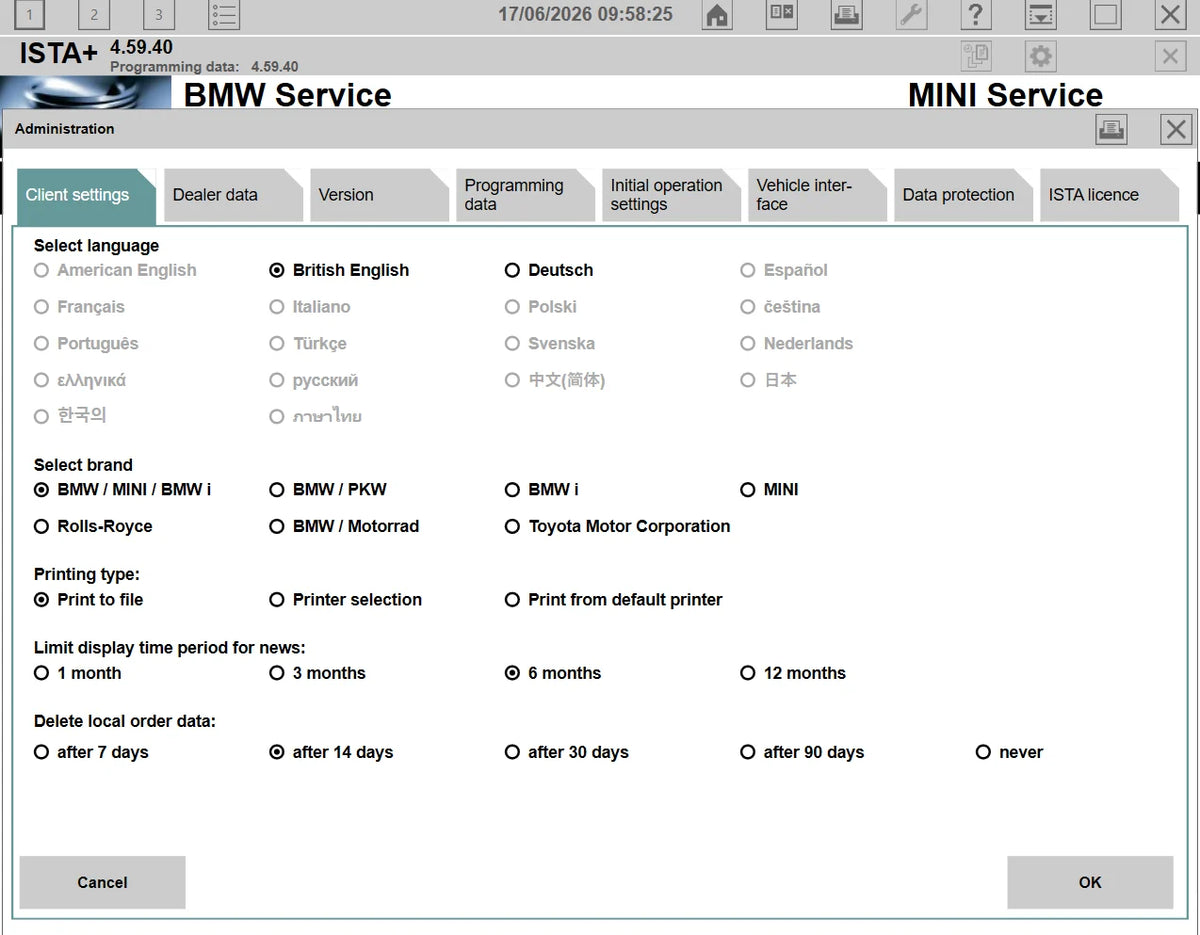This screenshot has width=1200, height=935.
Task: Choose Print from default printer
Action: pos(614,600)
